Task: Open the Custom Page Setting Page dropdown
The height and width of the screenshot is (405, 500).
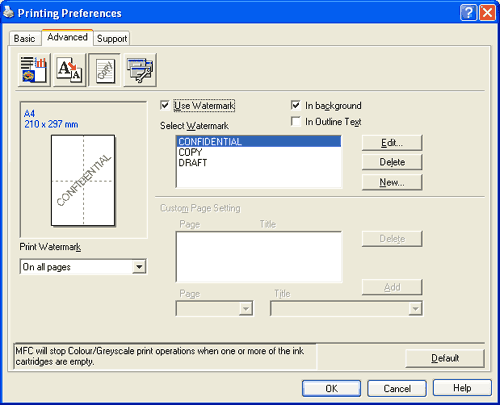Action: coord(246,309)
